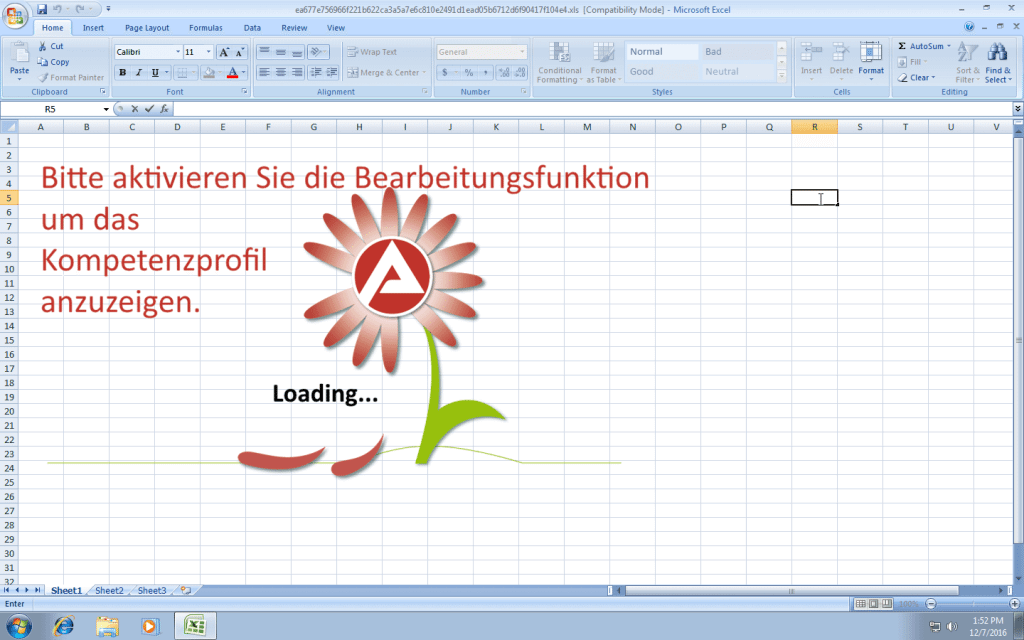Screen dimensions: 1024x640
Task: Click the Windows Start button
Action: pyautogui.click(x=18, y=626)
